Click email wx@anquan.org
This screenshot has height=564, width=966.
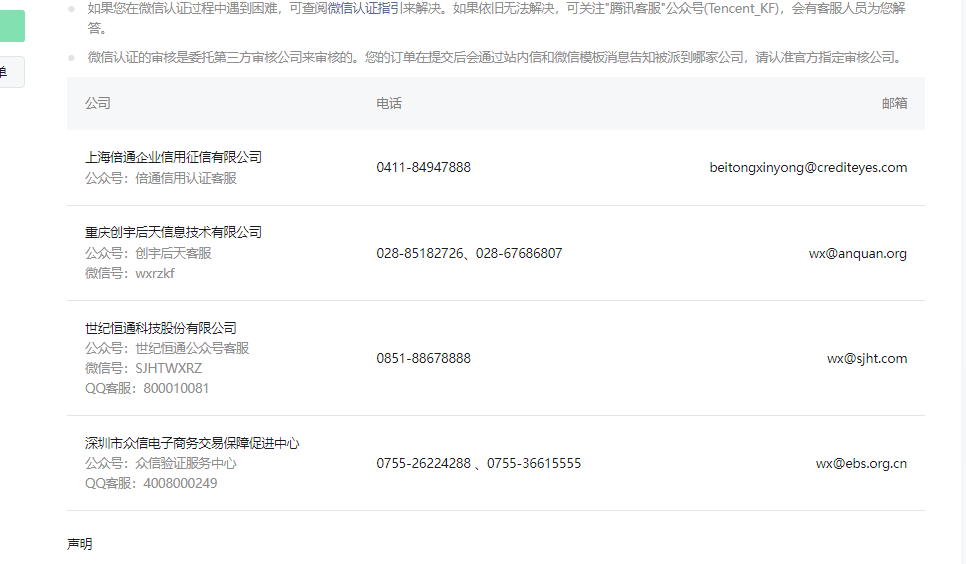858,253
